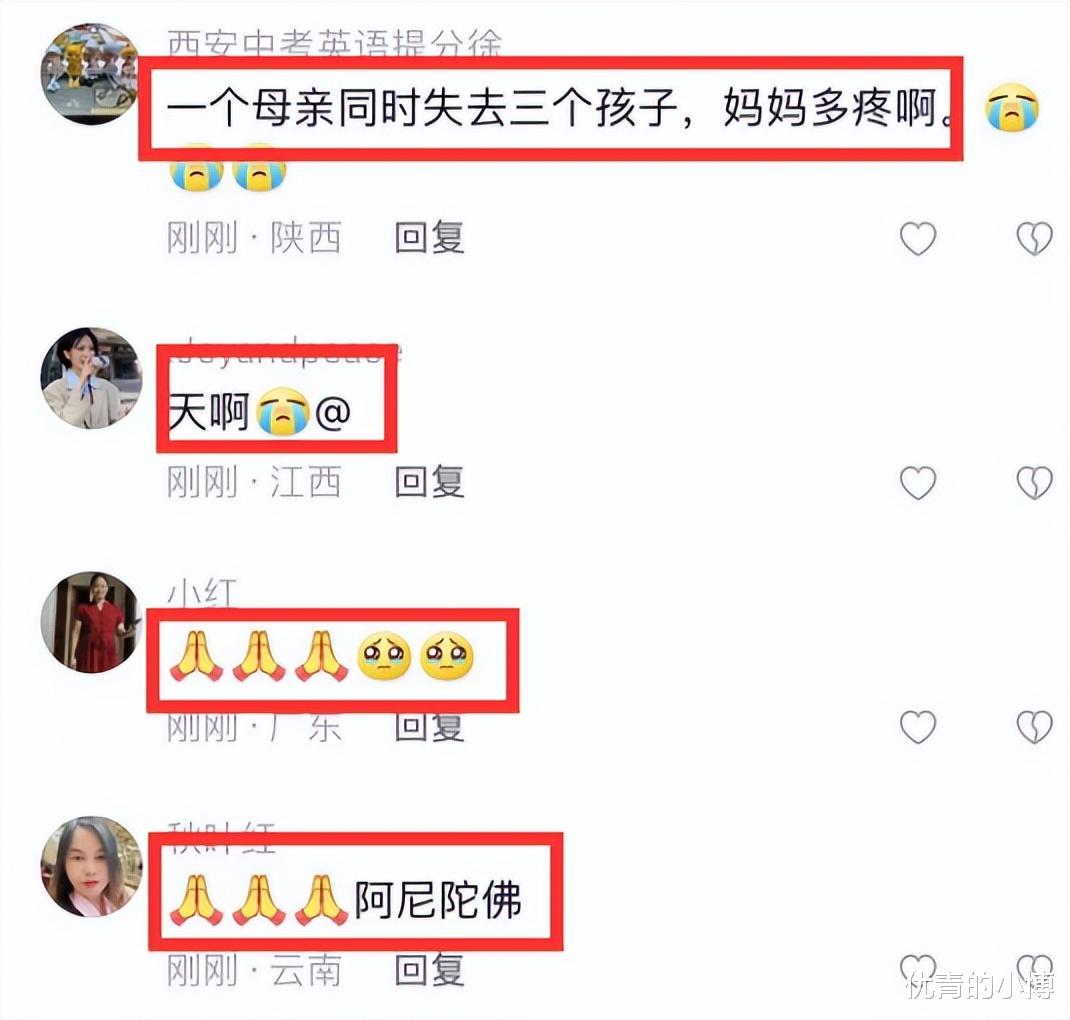Tap broken heart on the 江西 comment
The image size is (1070, 1020).
click(x=1035, y=483)
